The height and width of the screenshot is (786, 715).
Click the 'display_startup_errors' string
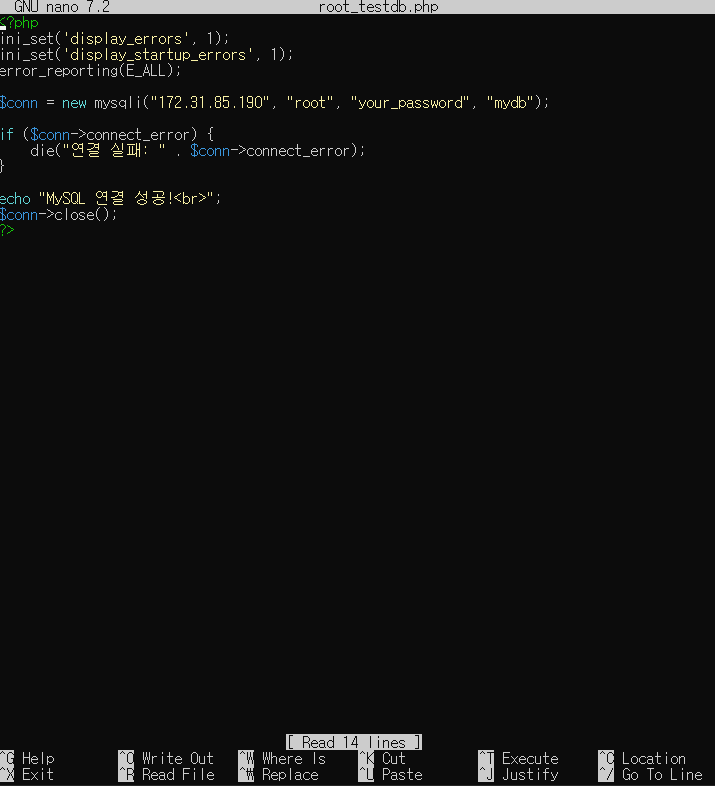click(x=158, y=55)
